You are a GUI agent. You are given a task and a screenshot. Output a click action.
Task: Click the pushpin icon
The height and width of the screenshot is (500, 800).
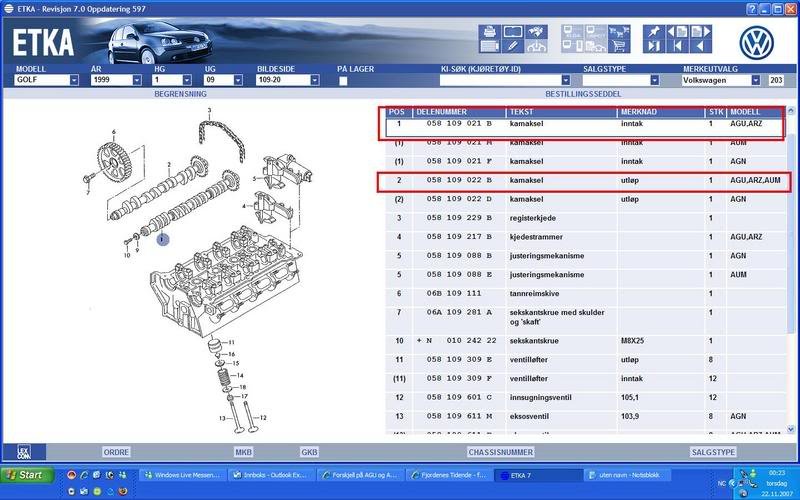click(x=652, y=33)
